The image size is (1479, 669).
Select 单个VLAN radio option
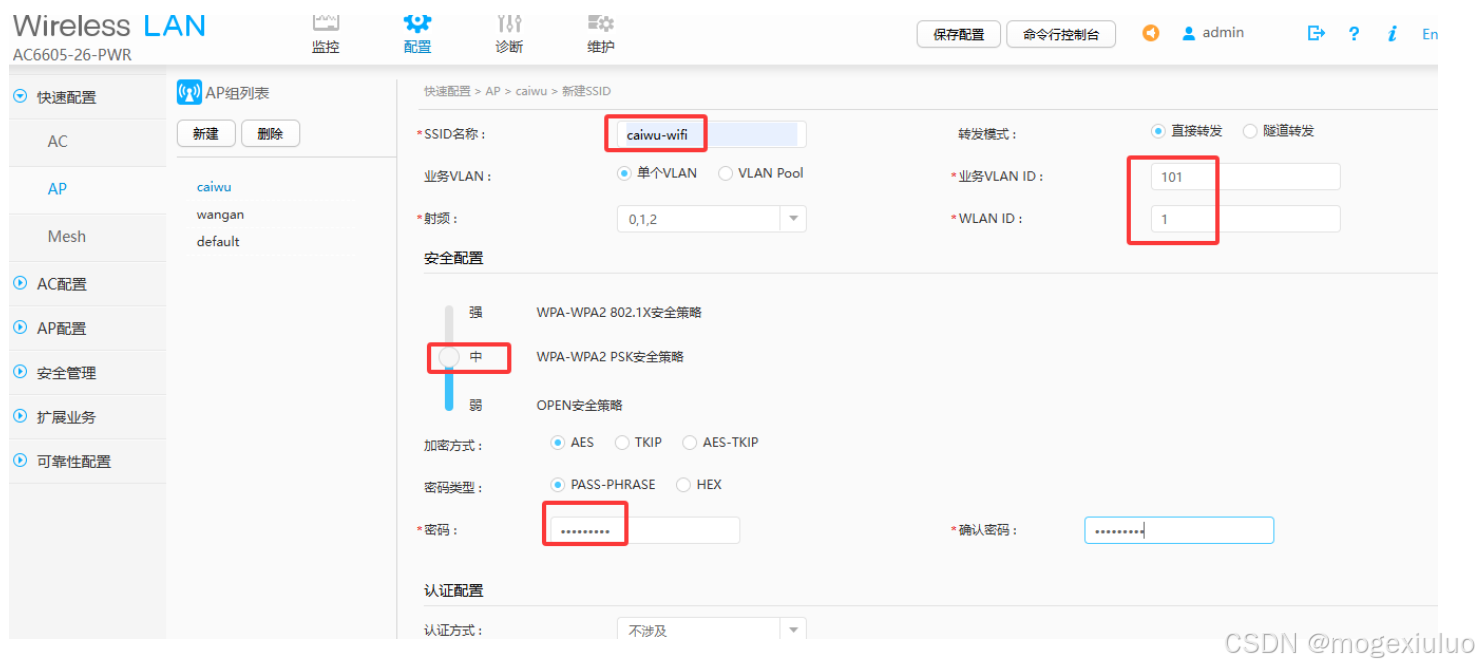pos(625,173)
